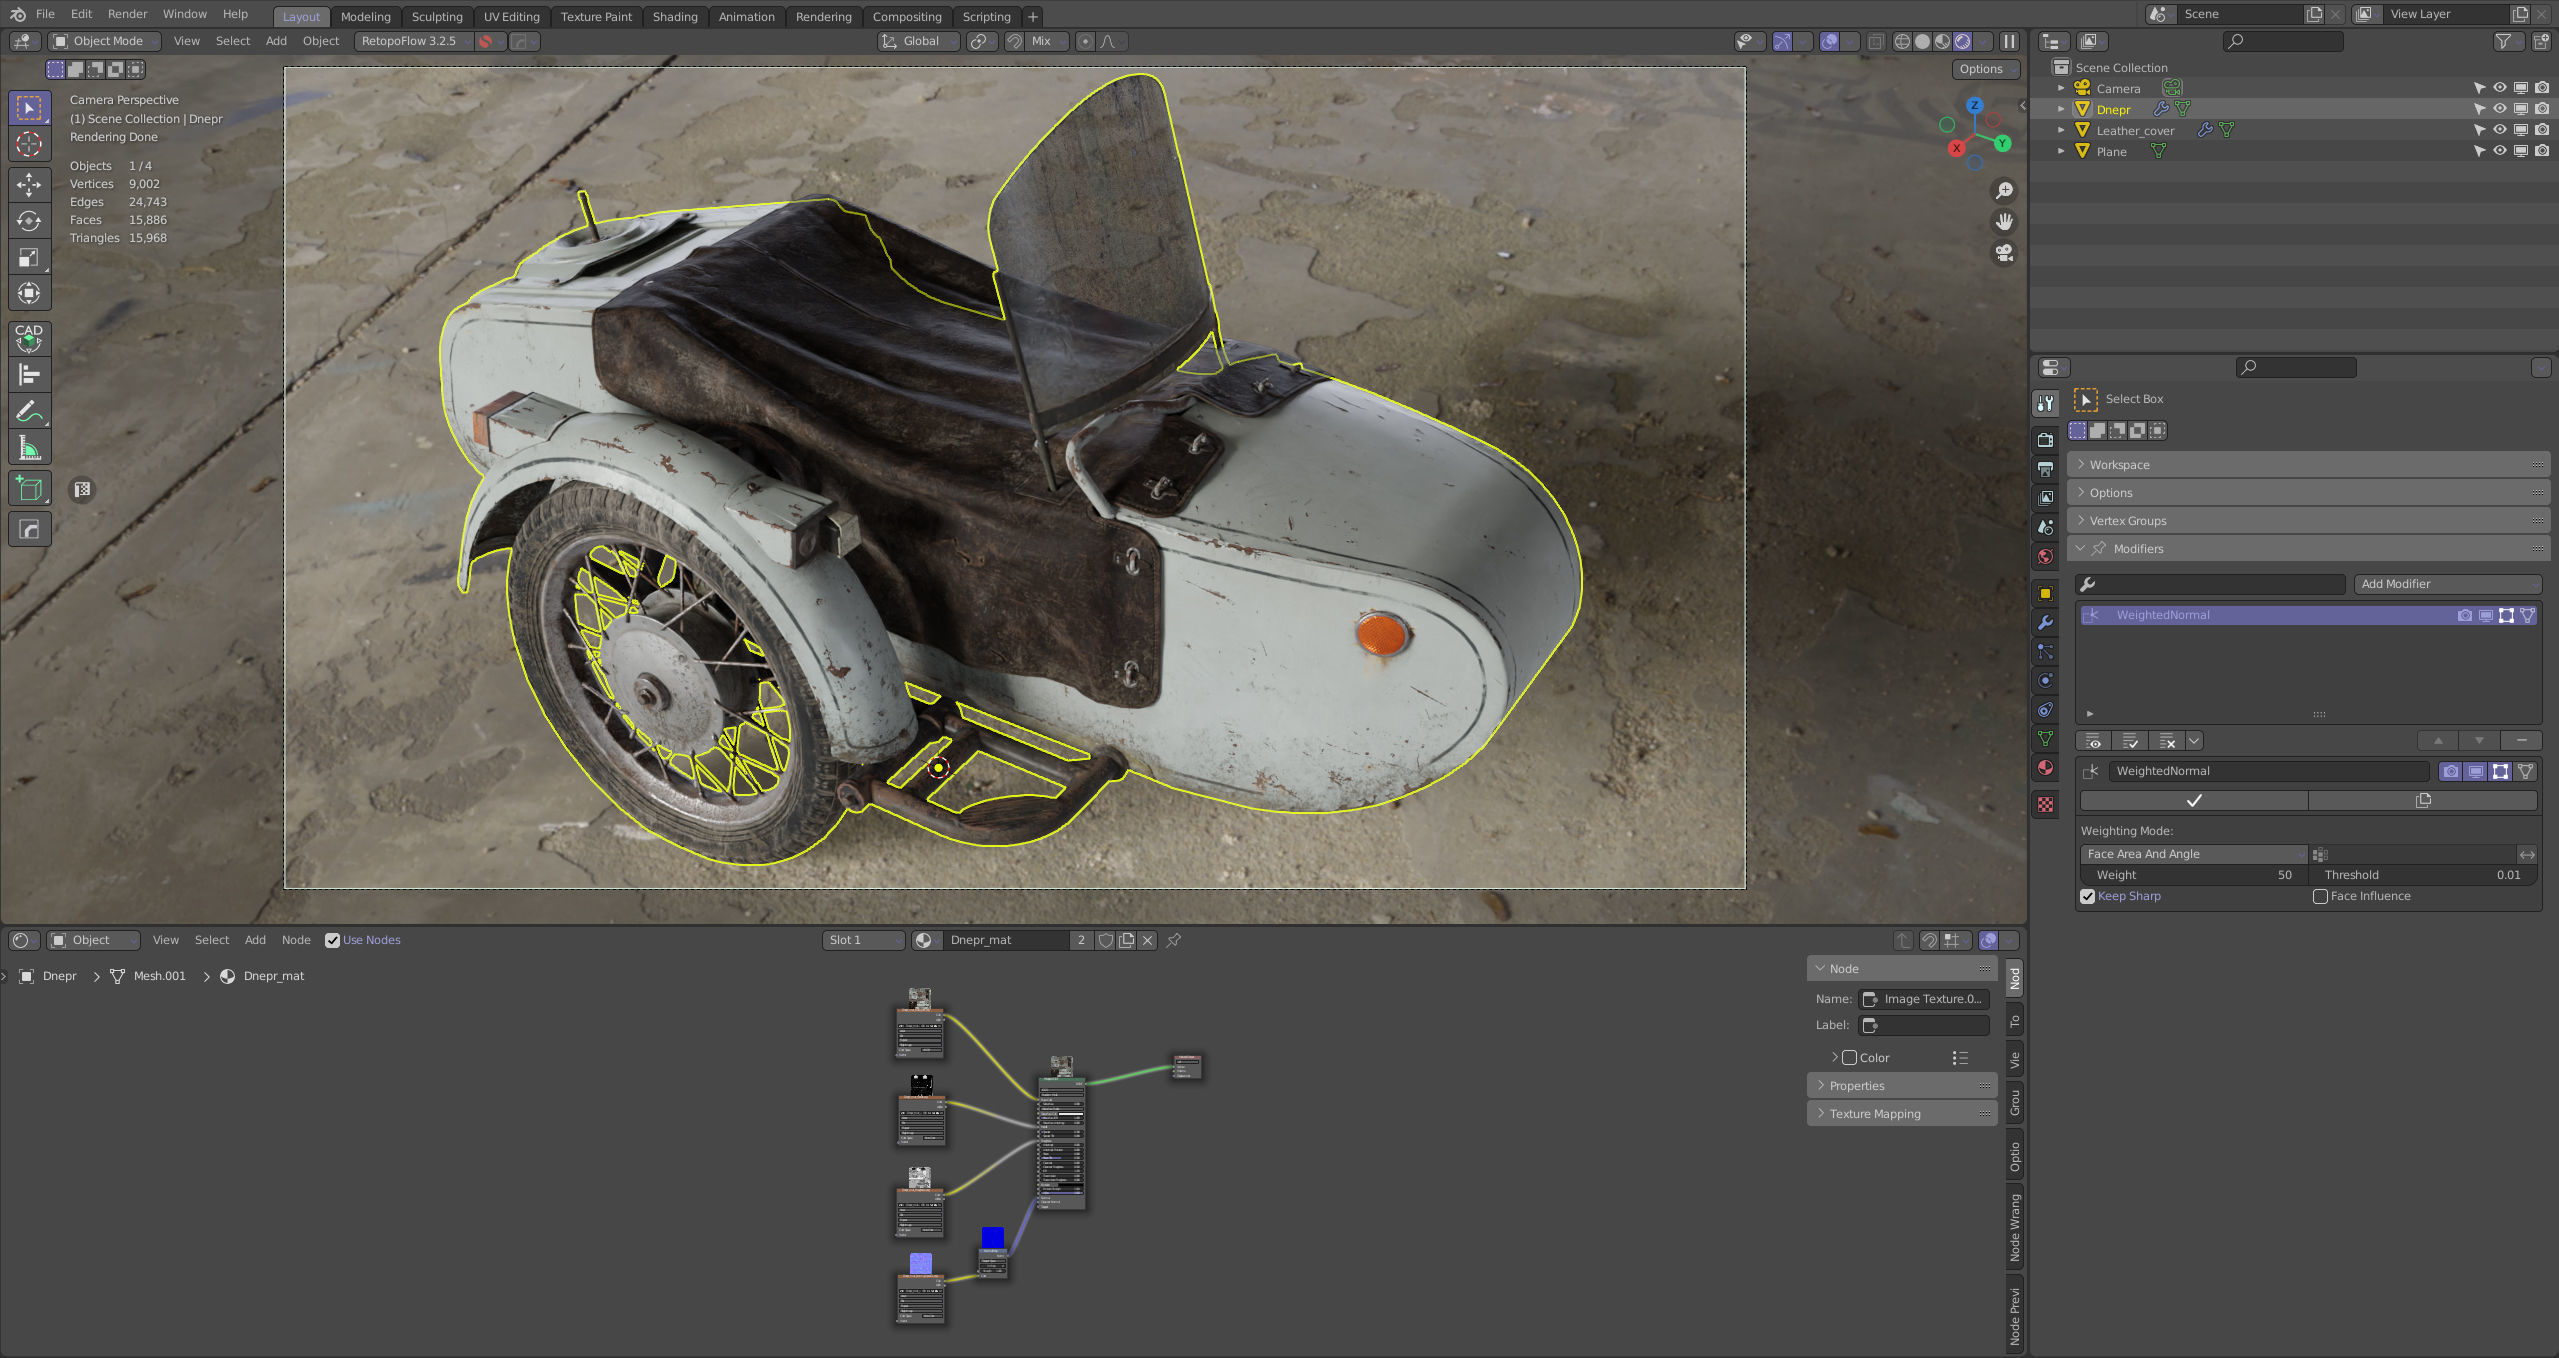This screenshot has width=2559, height=1358.
Task: Select the Rotate tool
Action: 29,221
